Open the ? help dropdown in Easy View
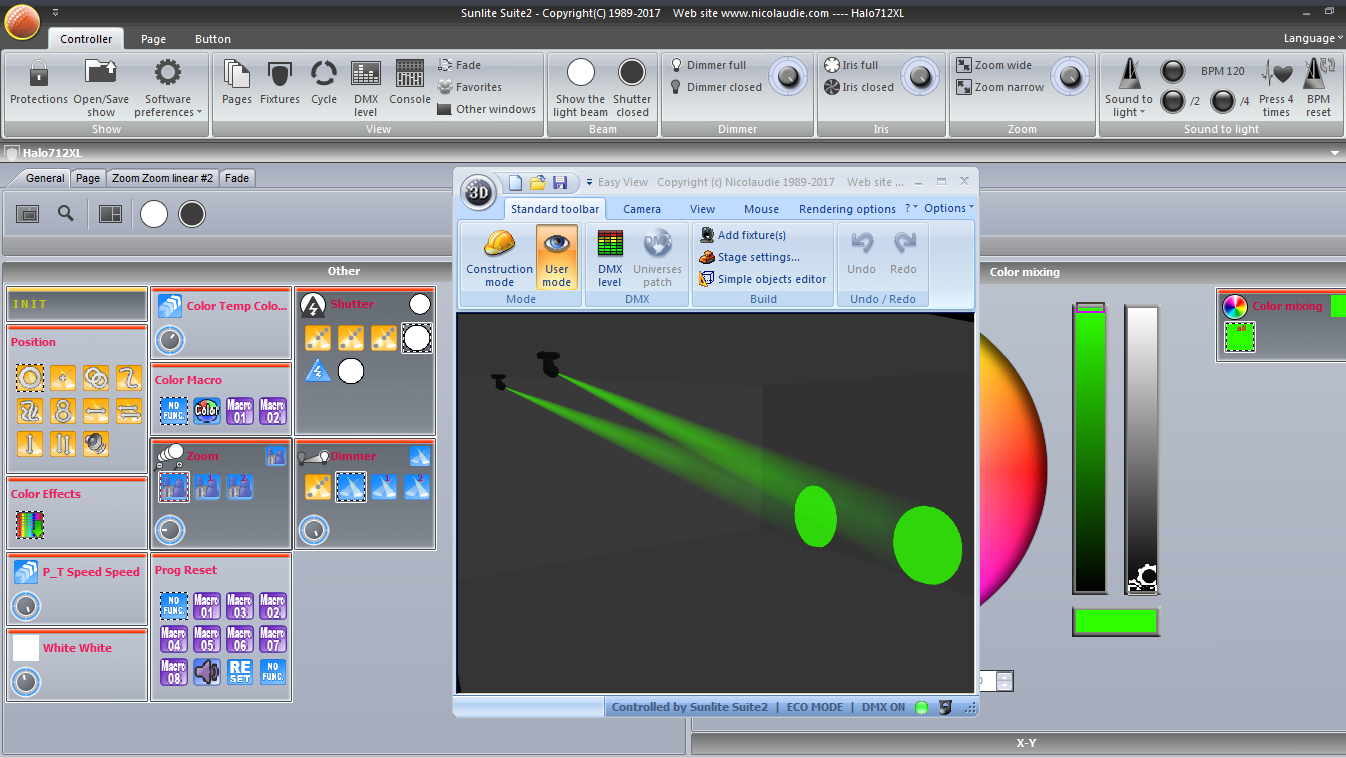The image size is (1346, 758). 911,208
